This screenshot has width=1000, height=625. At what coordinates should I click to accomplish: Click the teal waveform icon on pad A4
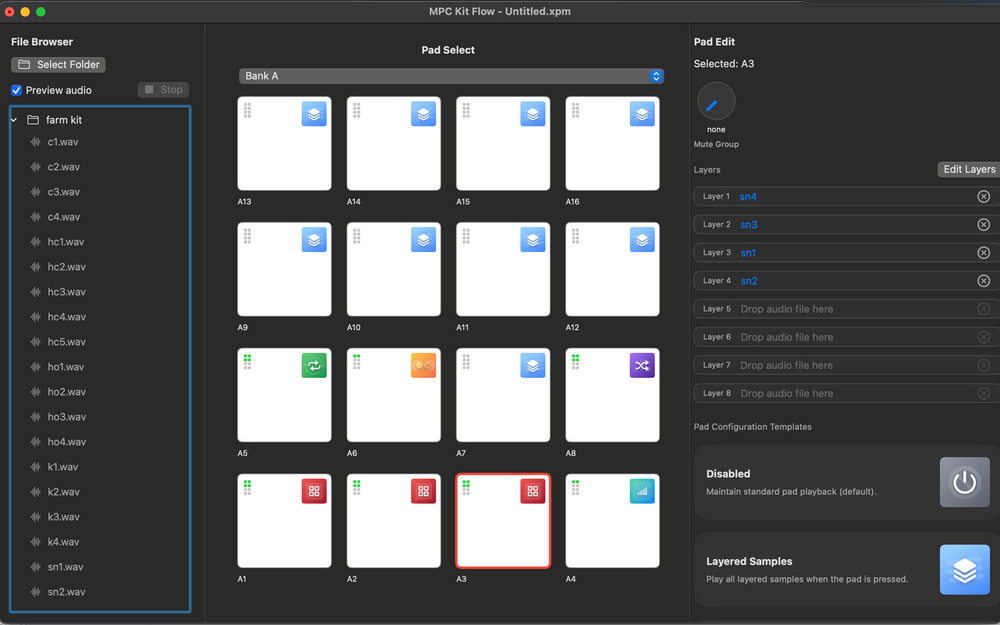tap(641, 491)
